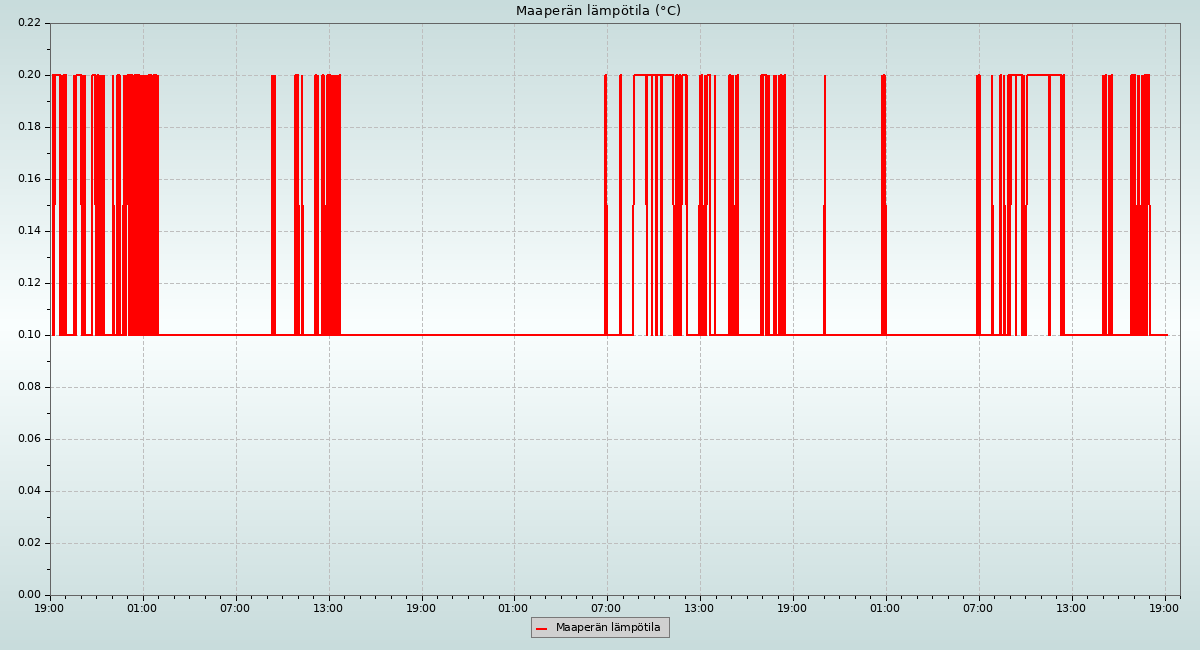Select the leftmost 07:00 time label
The height and width of the screenshot is (650, 1200).
[x=235, y=608]
